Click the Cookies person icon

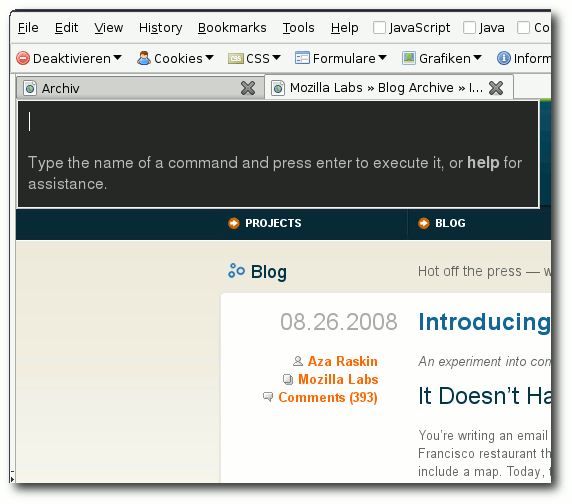pyautogui.click(x=144, y=58)
